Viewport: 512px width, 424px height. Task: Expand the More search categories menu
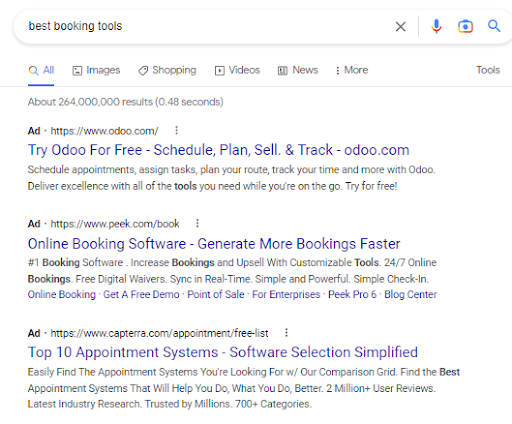coord(352,70)
